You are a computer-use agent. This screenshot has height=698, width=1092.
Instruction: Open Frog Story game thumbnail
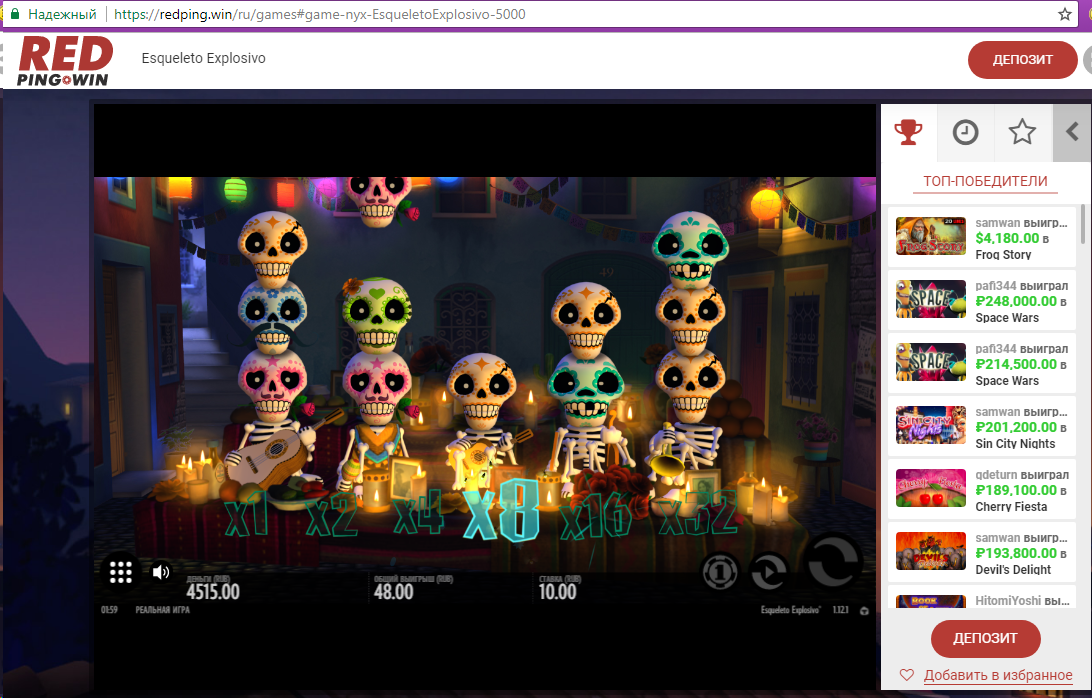tap(930, 236)
